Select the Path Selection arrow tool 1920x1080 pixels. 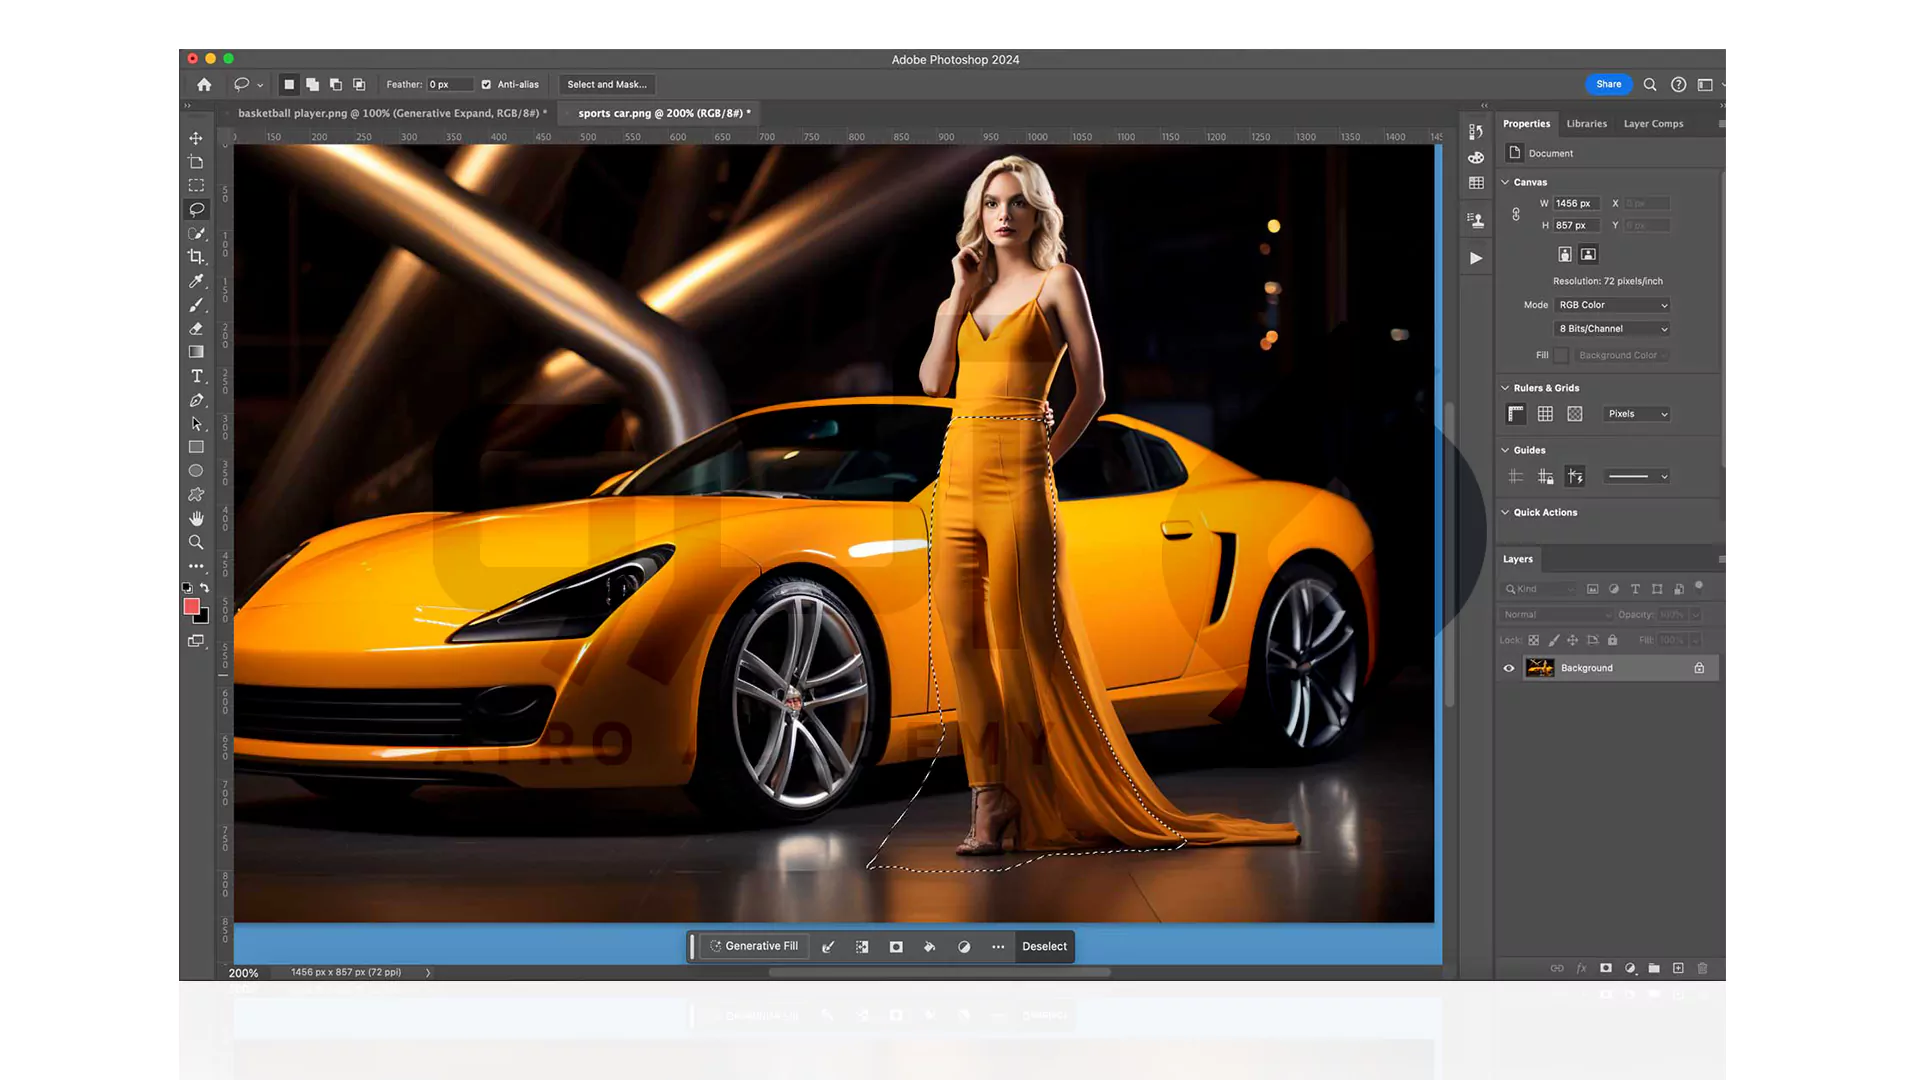click(196, 424)
